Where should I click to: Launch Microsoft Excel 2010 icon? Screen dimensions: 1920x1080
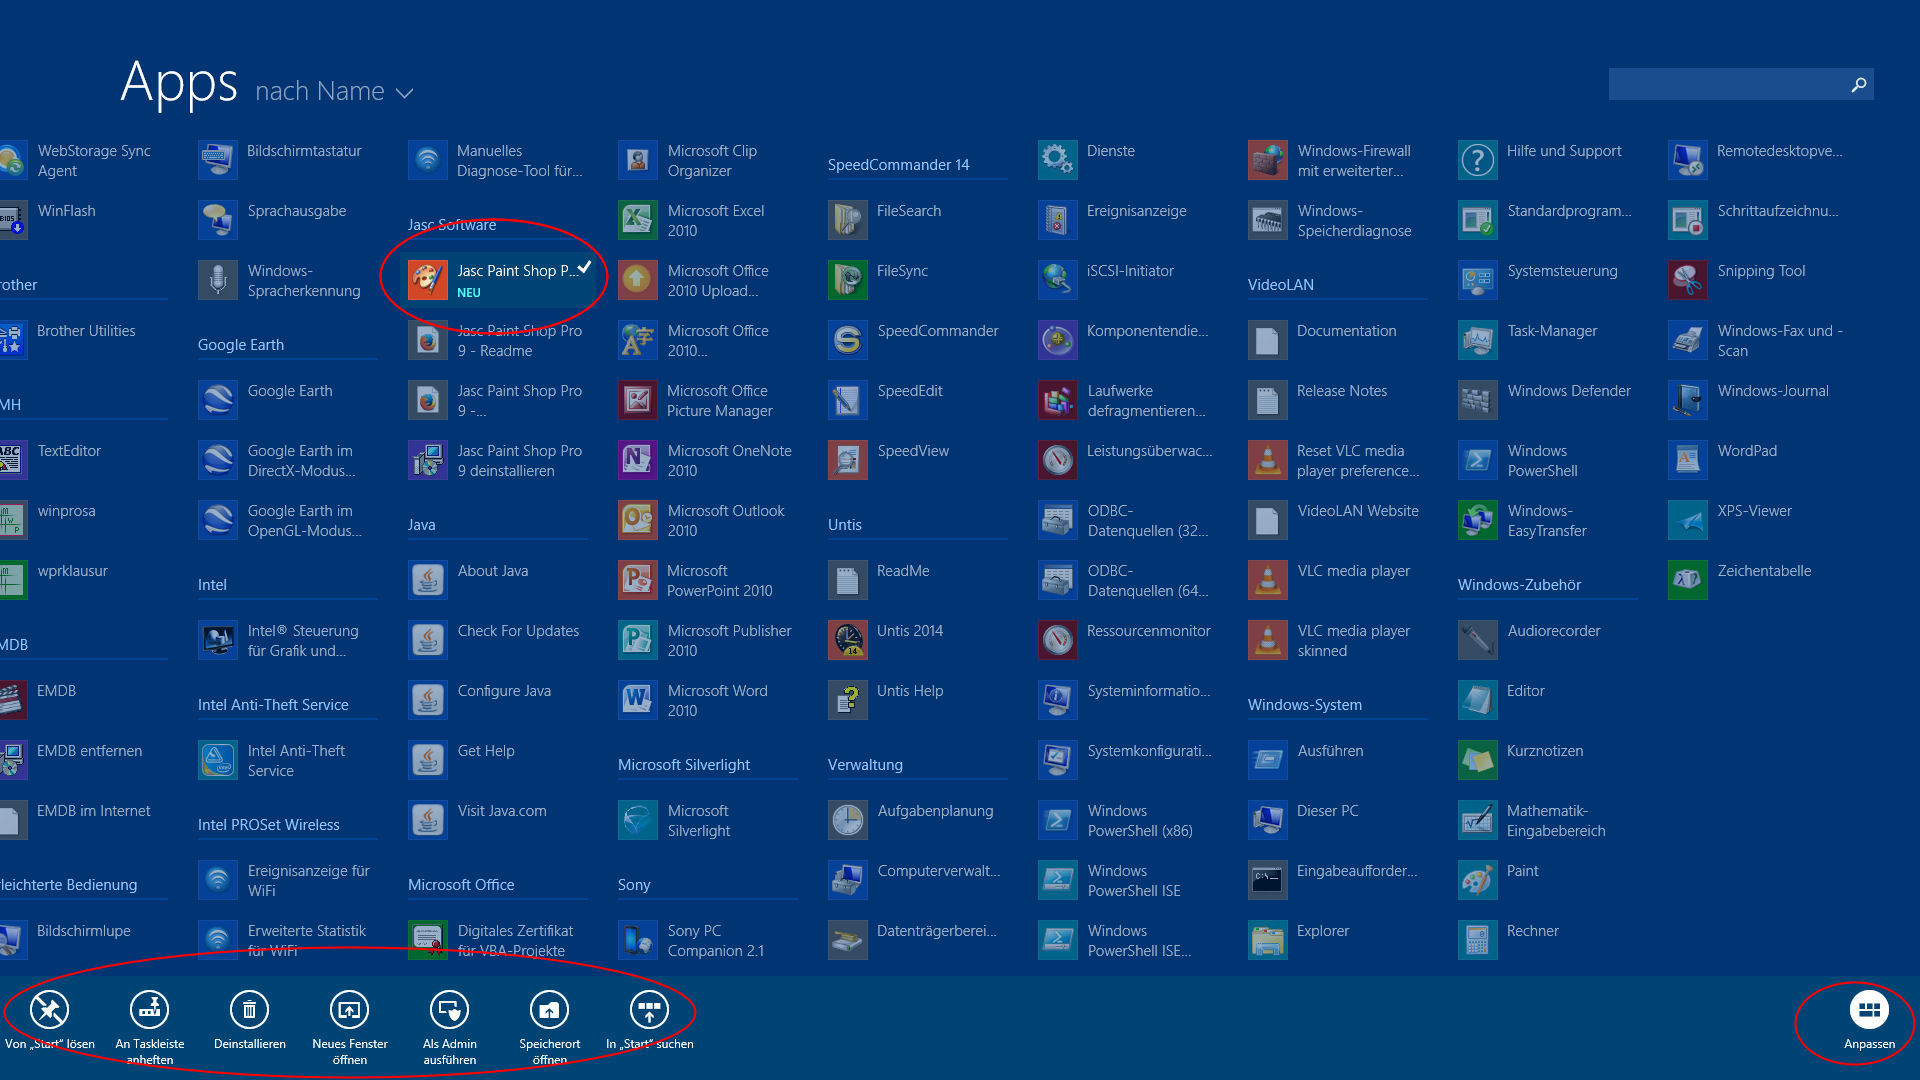click(637, 220)
